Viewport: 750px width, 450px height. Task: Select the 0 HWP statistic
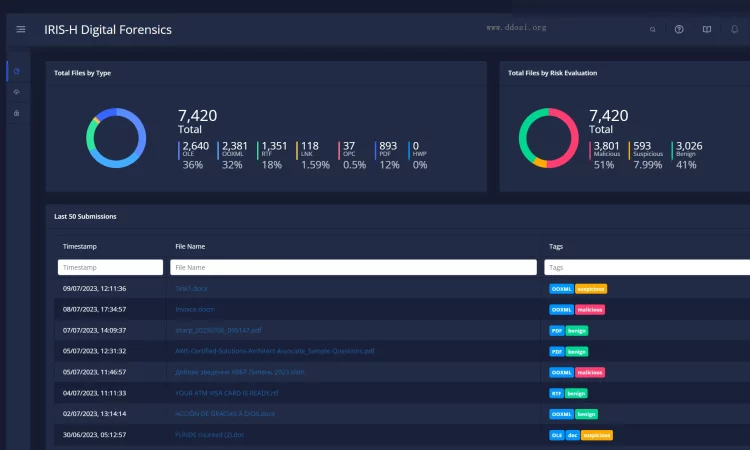click(419, 155)
